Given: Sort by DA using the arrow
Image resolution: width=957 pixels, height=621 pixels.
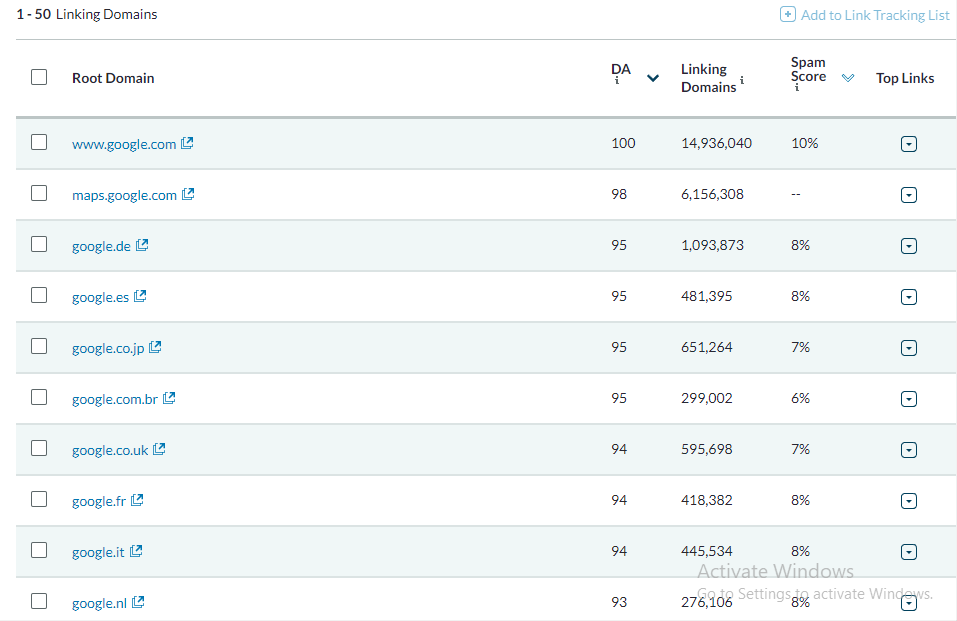Looking at the screenshot, I should (653, 78).
